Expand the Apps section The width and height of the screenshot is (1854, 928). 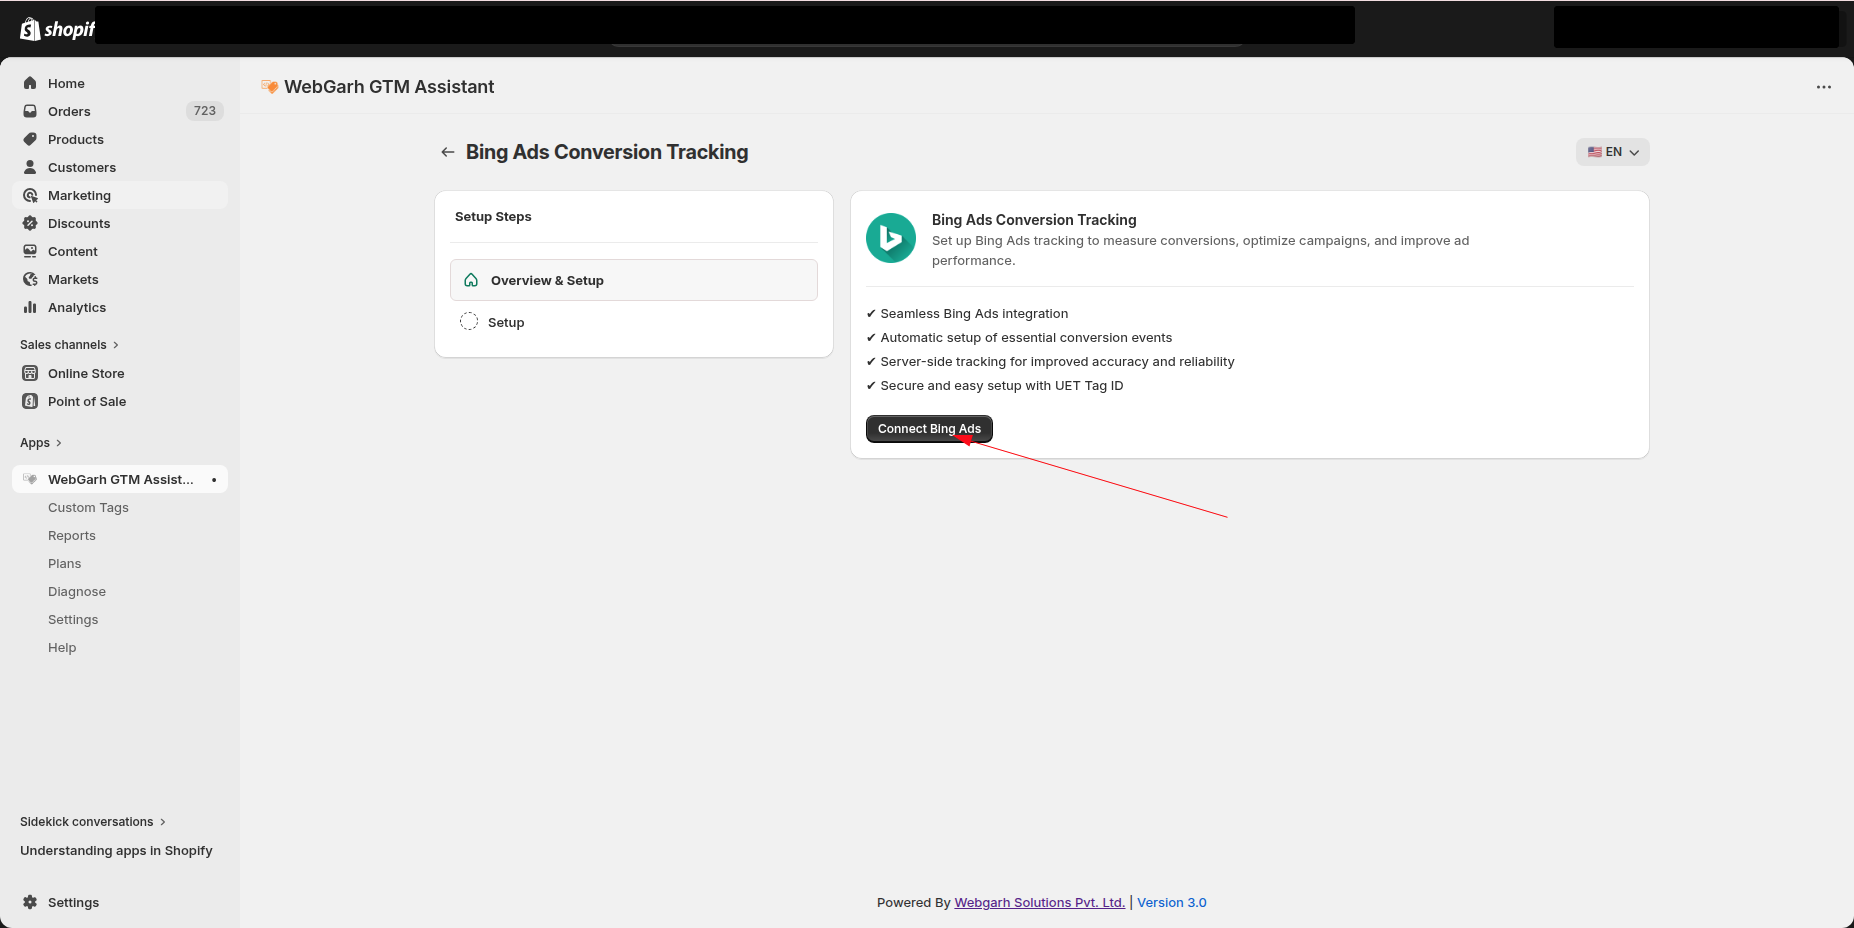coord(41,443)
